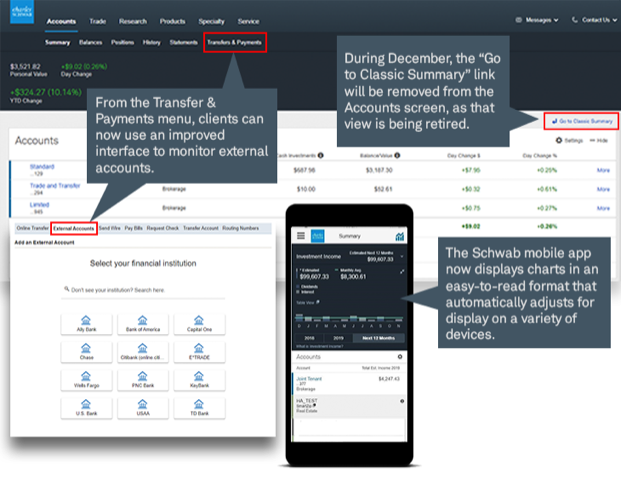Open the Trade and Transfer account link
Screen dimensions: 621x480
point(55,186)
